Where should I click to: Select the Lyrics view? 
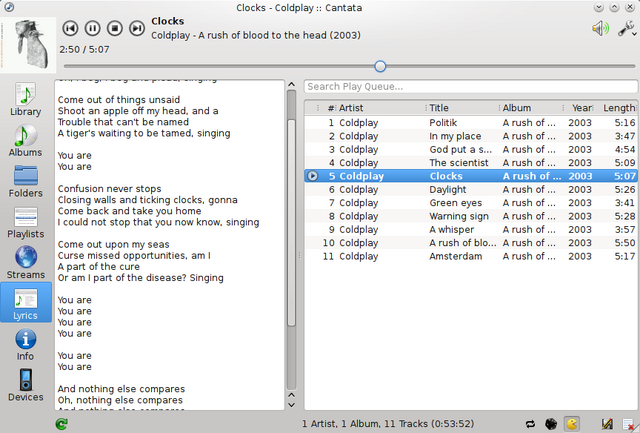coord(26,302)
